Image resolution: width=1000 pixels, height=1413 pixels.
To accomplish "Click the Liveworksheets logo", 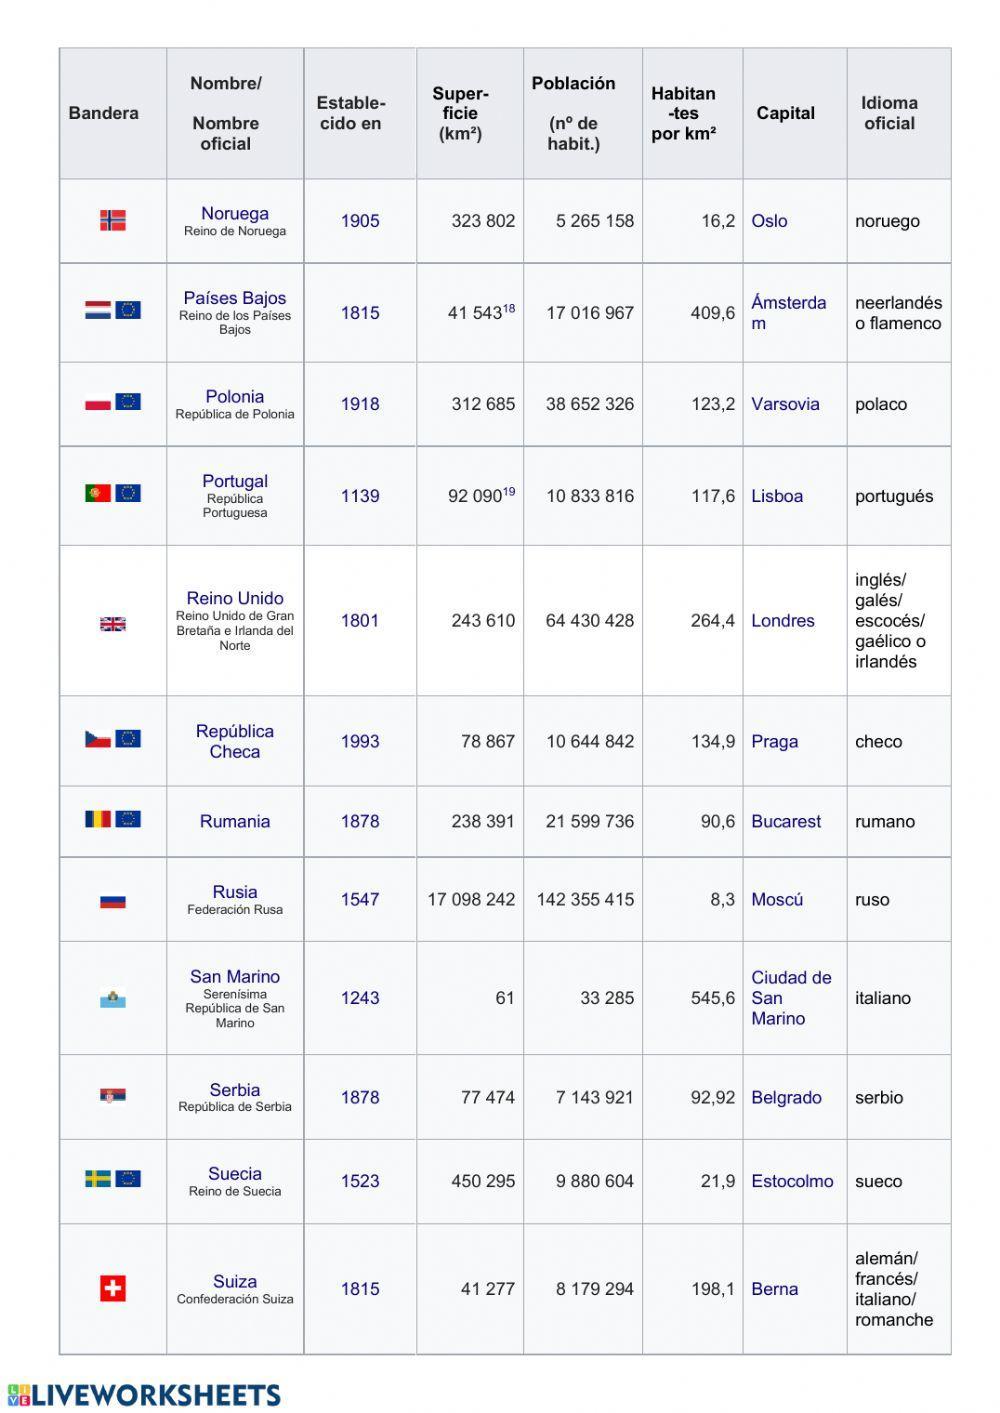I will pyautogui.click(x=144, y=1395).
